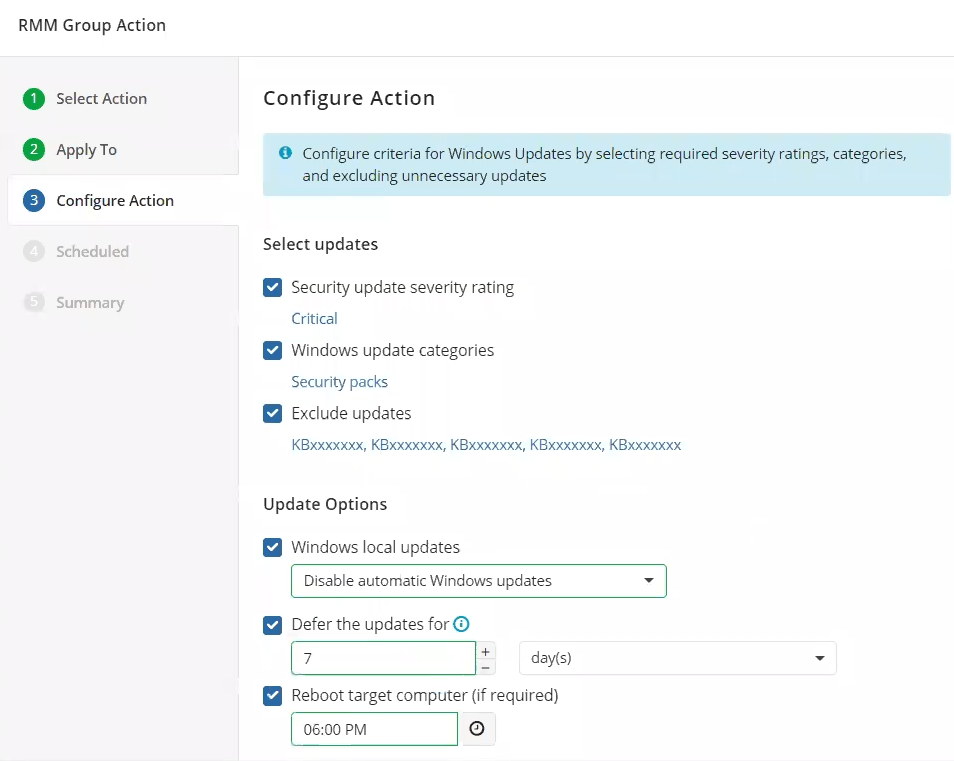Open the clock time picker icon
Image resolution: width=954 pixels, height=761 pixels.
(x=477, y=729)
